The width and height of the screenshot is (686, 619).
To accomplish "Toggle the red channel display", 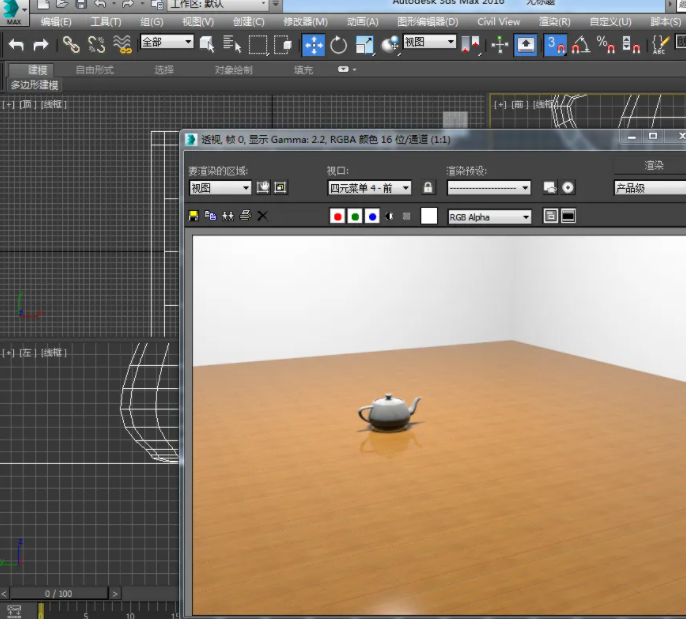I will point(337,216).
